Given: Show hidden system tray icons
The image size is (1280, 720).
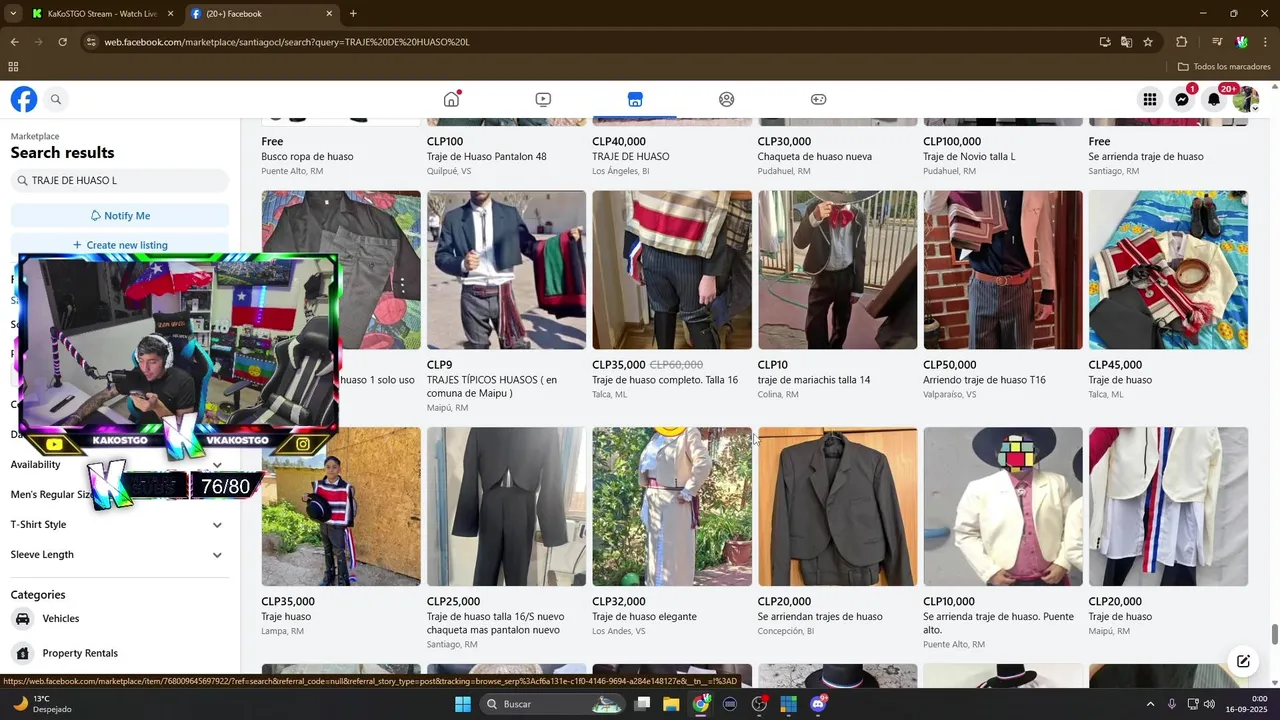Looking at the screenshot, I should coord(1150,704).
